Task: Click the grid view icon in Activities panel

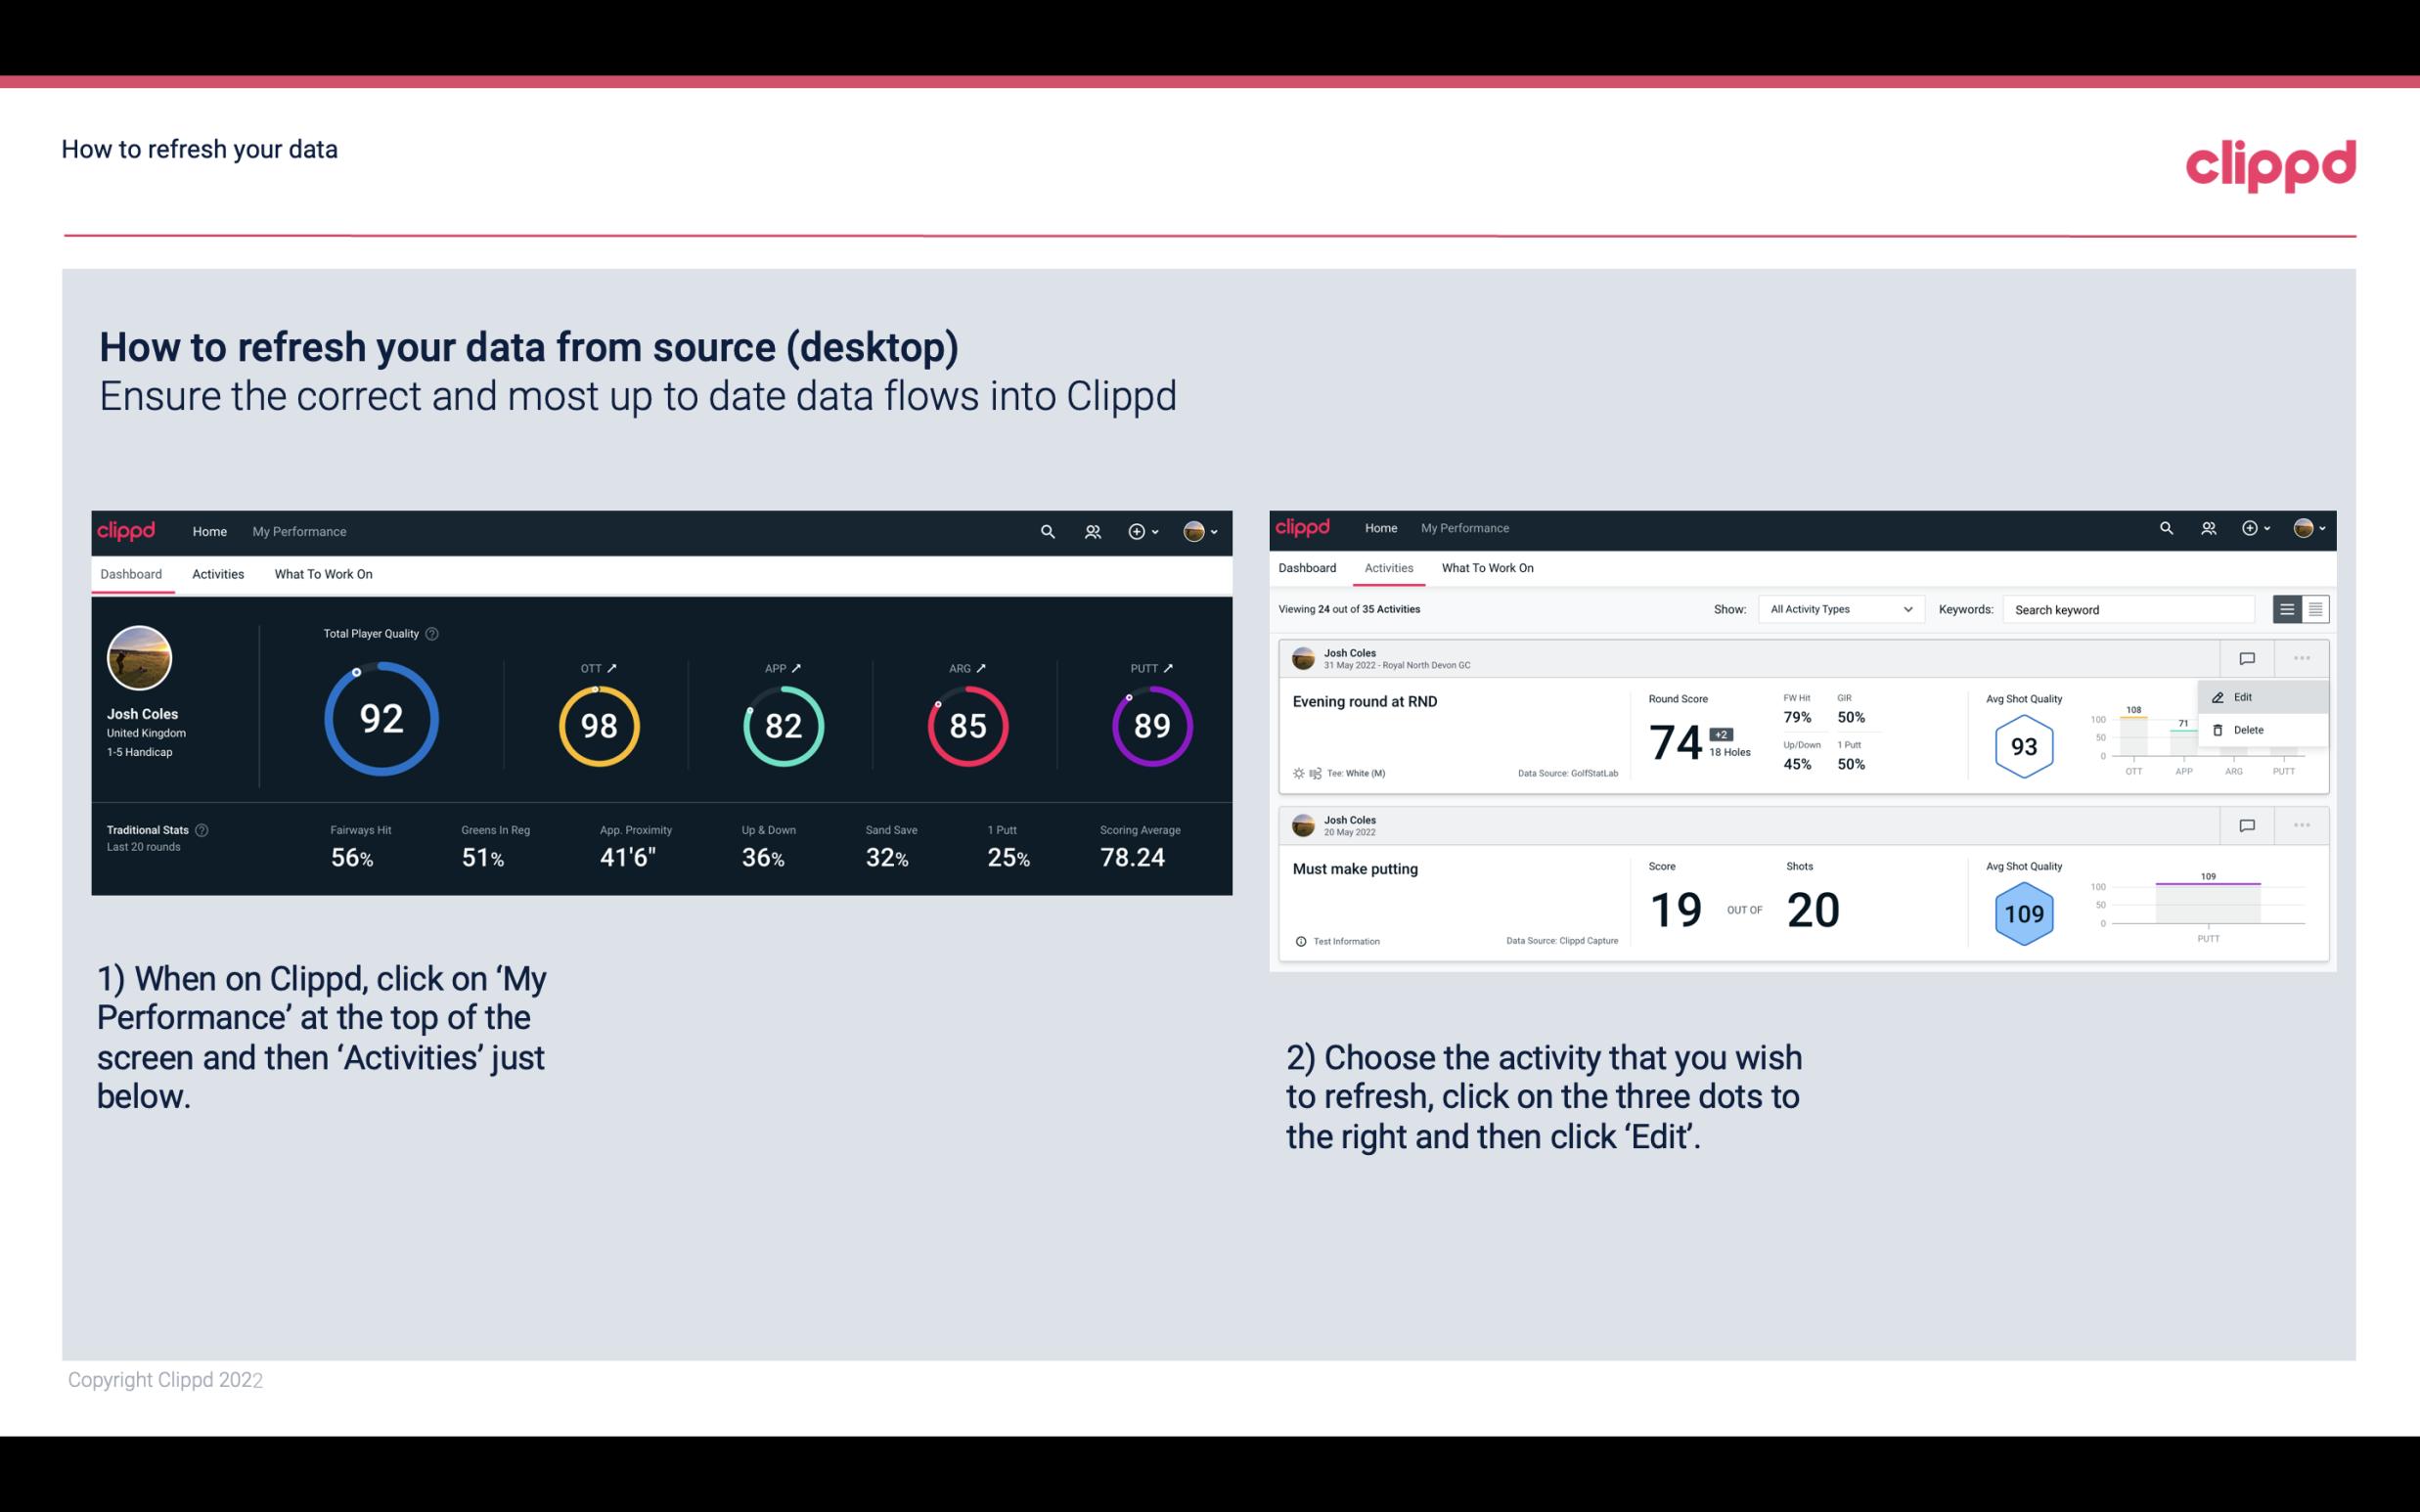Action: pos(2313,608)
